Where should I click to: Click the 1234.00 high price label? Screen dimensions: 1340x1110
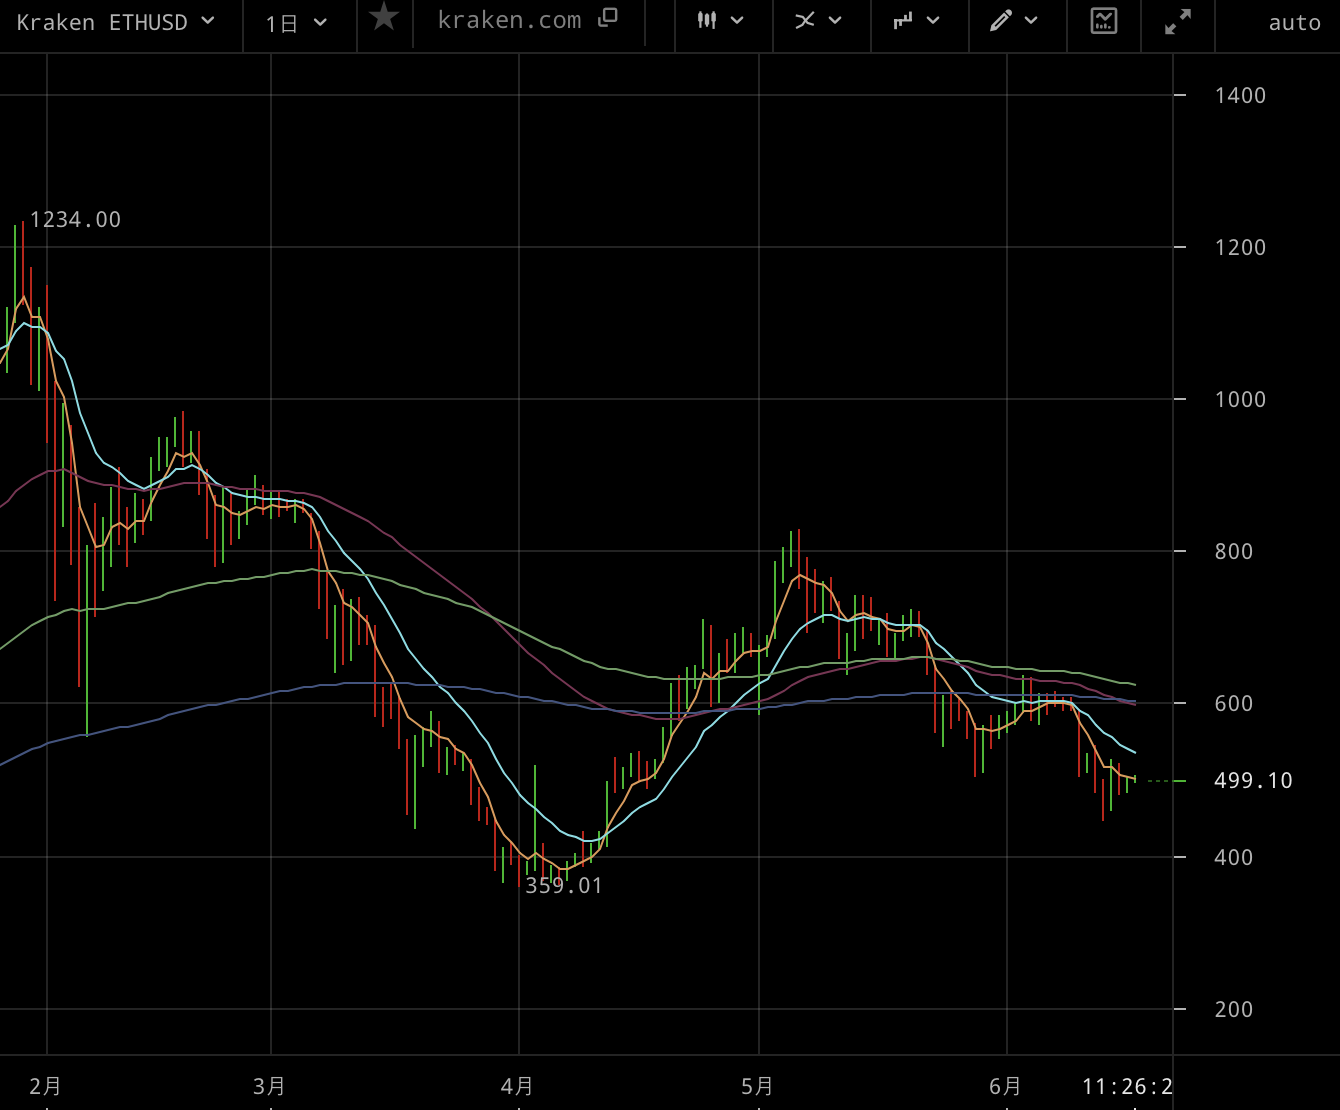pos(75,220)
